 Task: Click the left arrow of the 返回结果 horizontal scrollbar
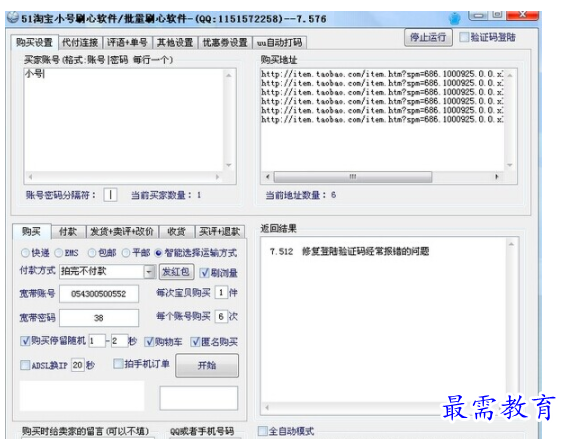(267, 408)
